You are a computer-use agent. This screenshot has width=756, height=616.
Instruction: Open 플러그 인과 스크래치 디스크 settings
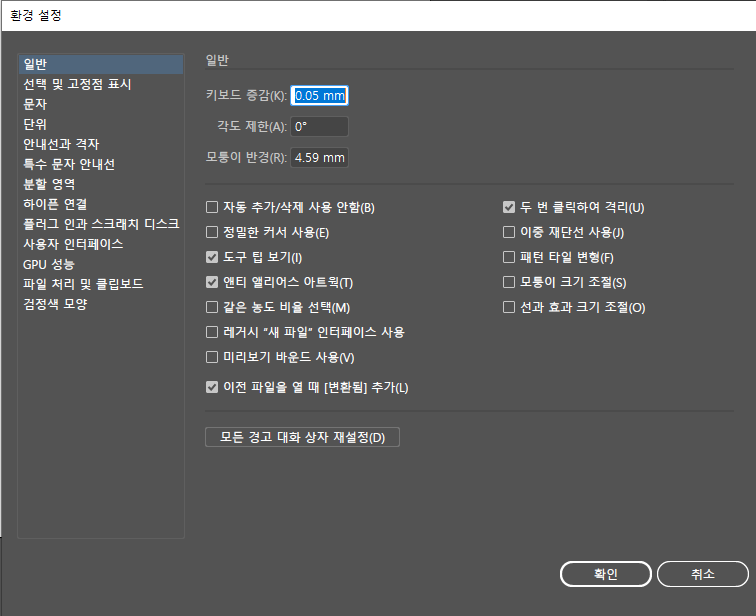pos(101,224)
